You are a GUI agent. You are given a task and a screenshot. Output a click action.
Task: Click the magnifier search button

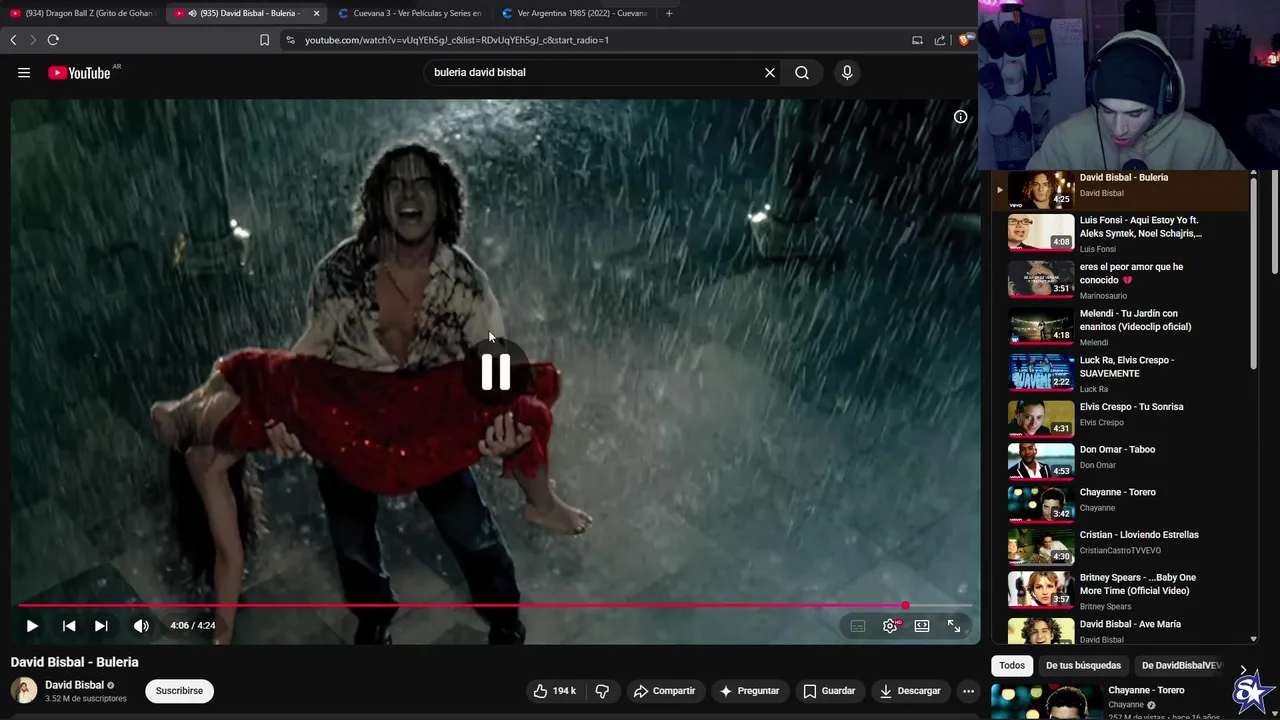pyautogui.click(x=802, y=72)
